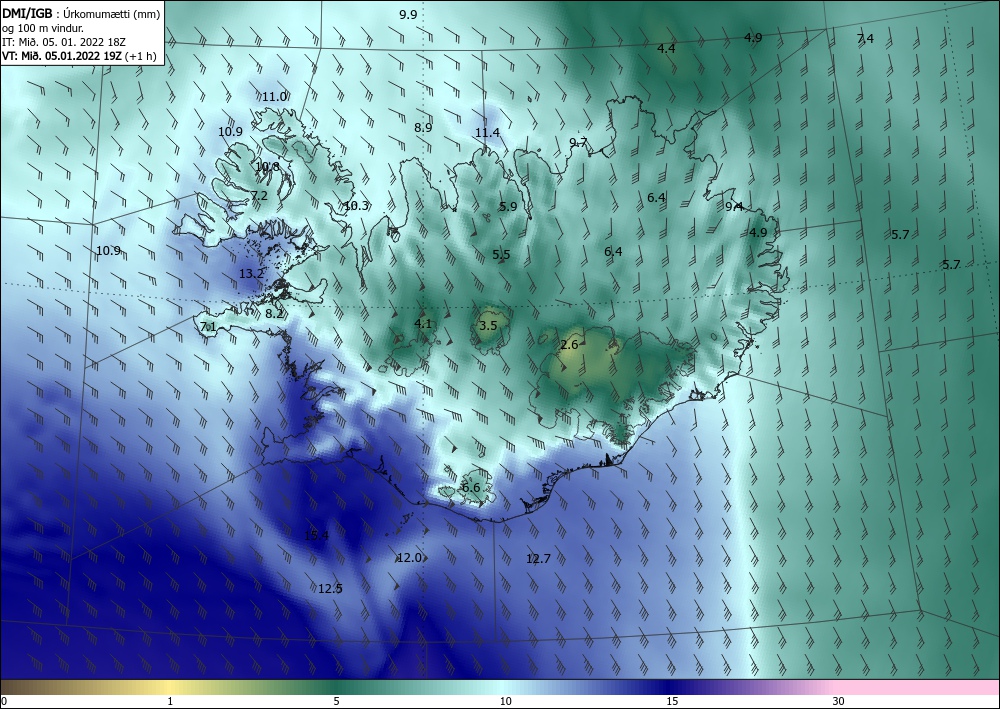Click the 10.3 value on the map

pyautogui.click(x=356, y=206)
